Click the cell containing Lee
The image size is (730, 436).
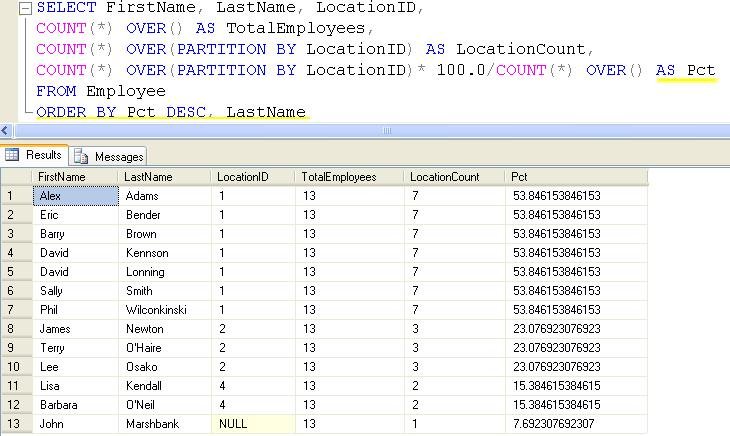[x=76, y=367]
